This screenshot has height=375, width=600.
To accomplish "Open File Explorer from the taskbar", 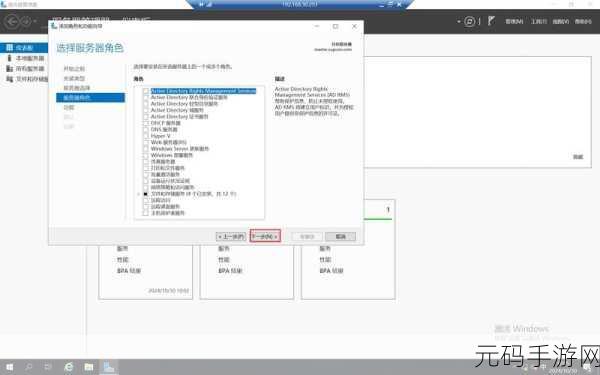I will (x=89, y=367).
